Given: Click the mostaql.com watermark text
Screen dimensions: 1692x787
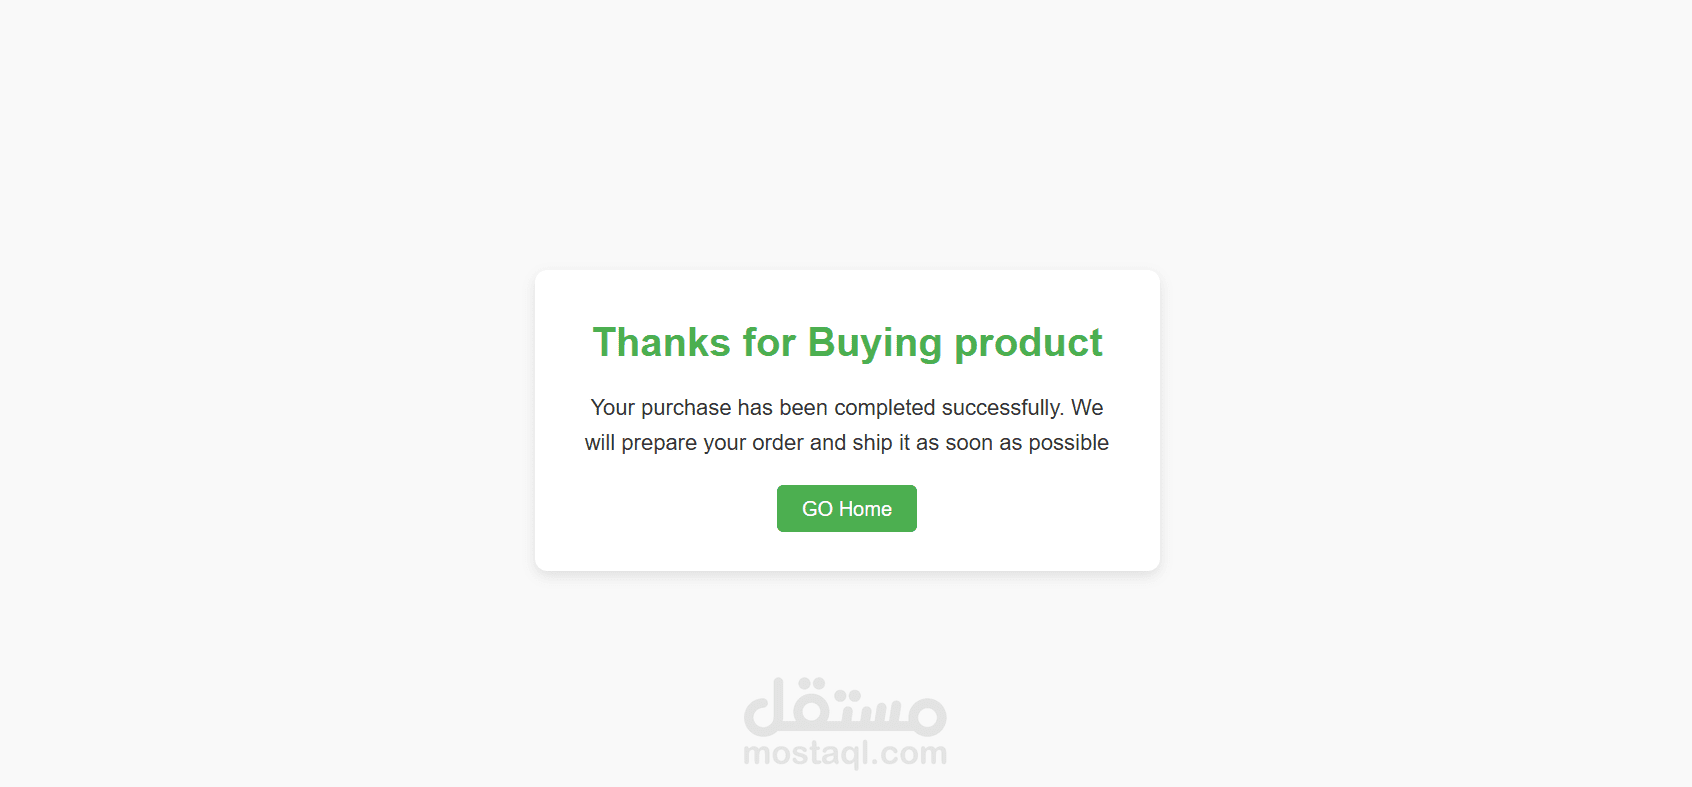Looking at the screenshot, I should pos(845,753).
